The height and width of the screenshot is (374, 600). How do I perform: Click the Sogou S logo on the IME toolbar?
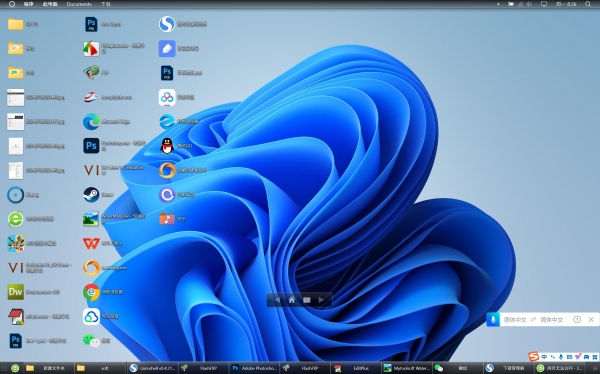coord(534,356)
